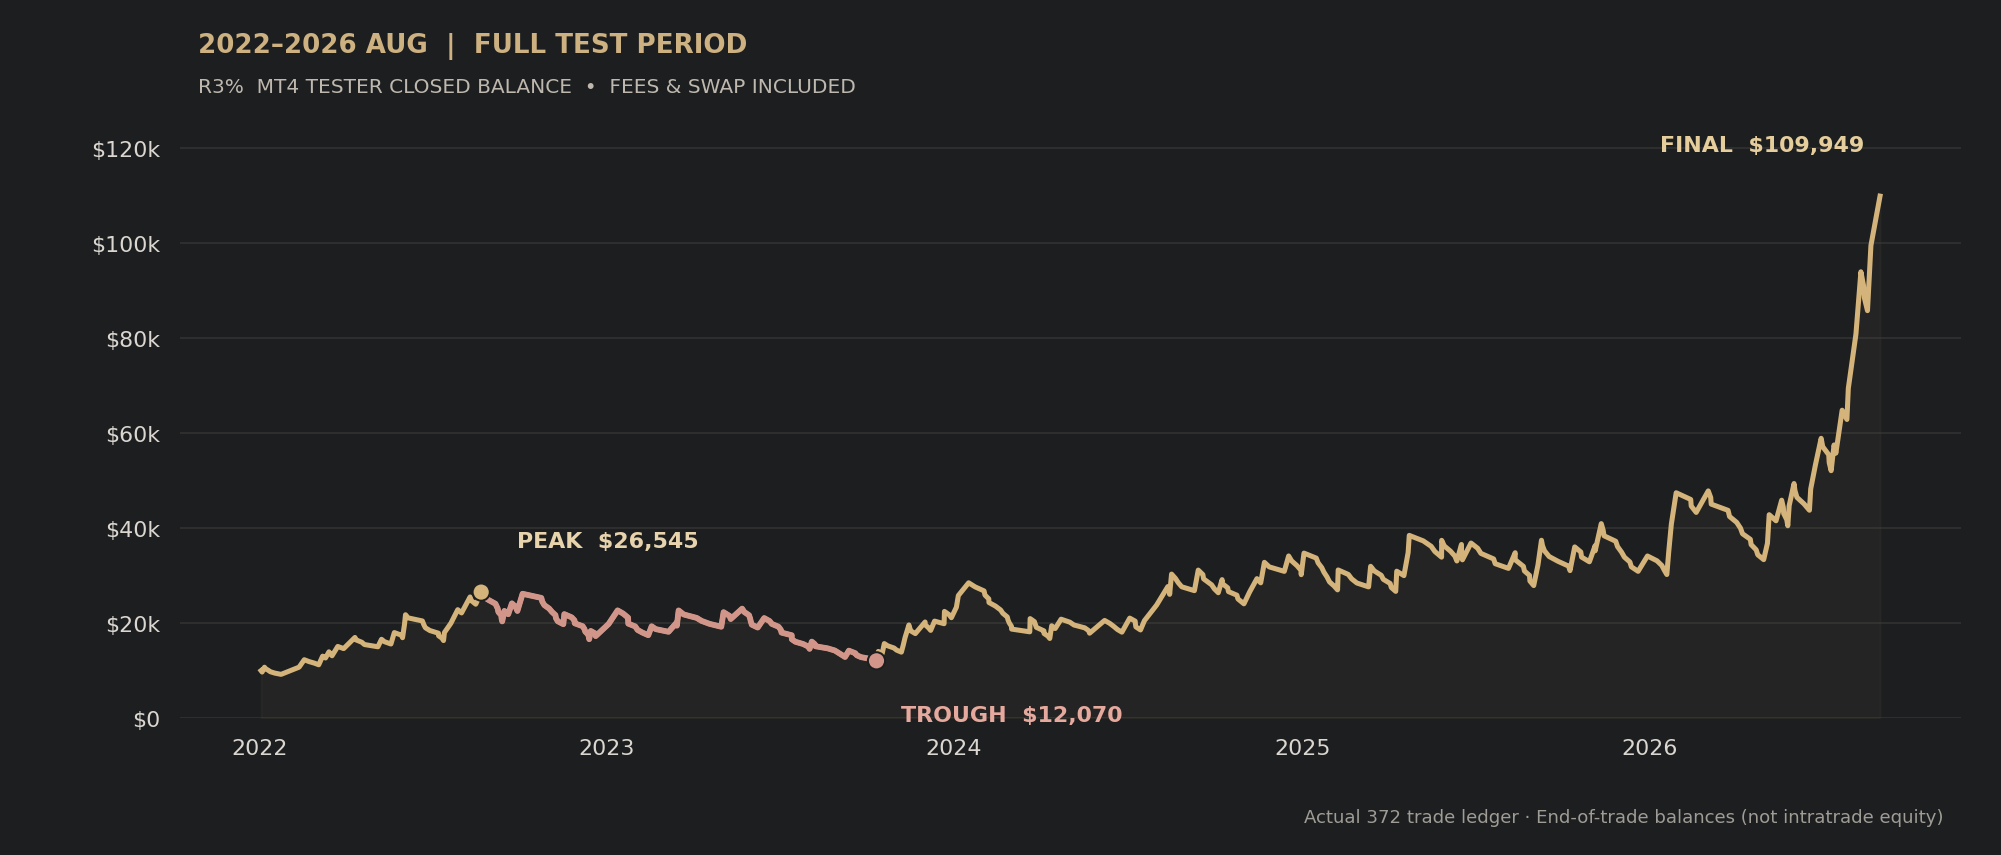The height and width of the screenshot is (855, 2001).
Task: Click the $100k y-axis label
Action: pyautogui.click(x=126, y=245)
